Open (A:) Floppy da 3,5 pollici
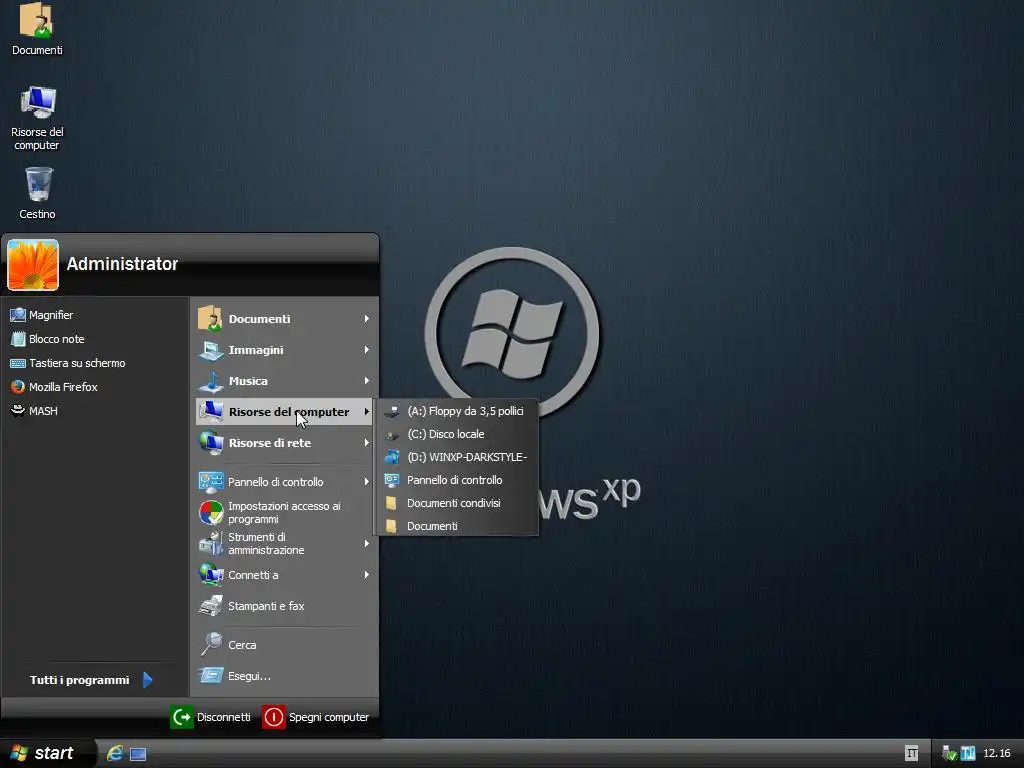This screenshot has width=1024, height=768. tap(456, 411)
